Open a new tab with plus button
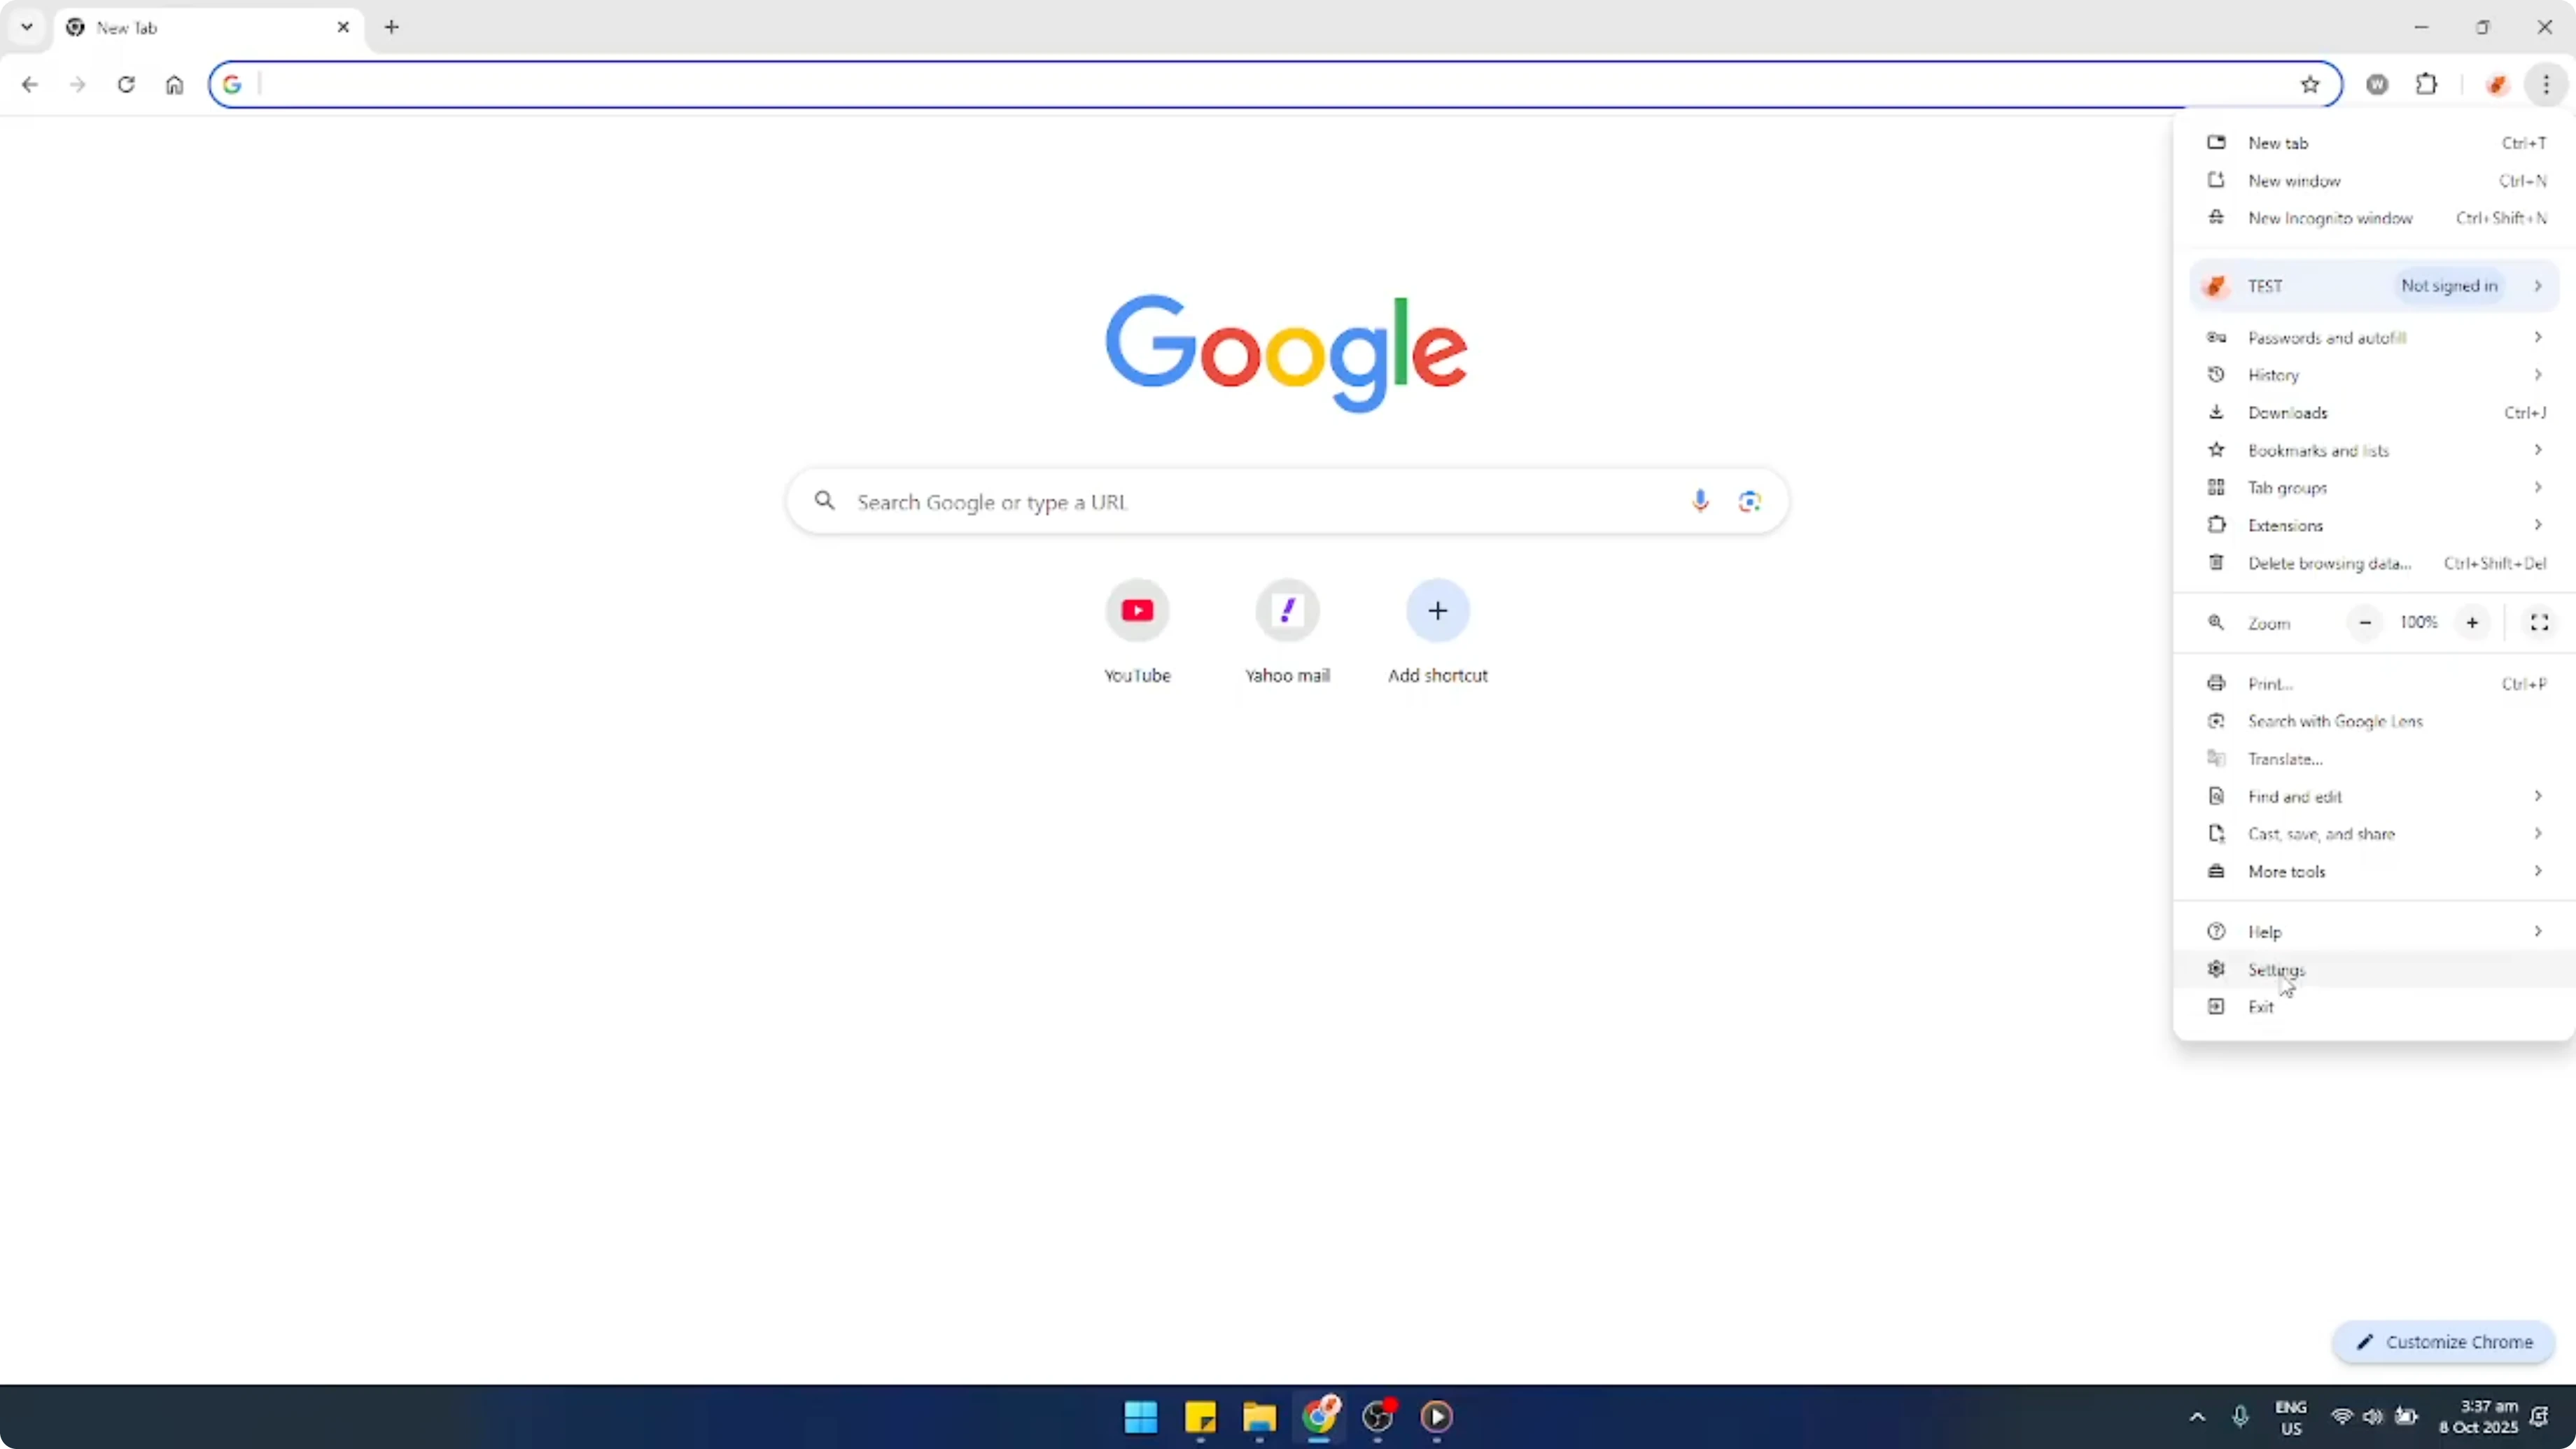This screenshot has width=2576, height=1449. pos(392,27)
